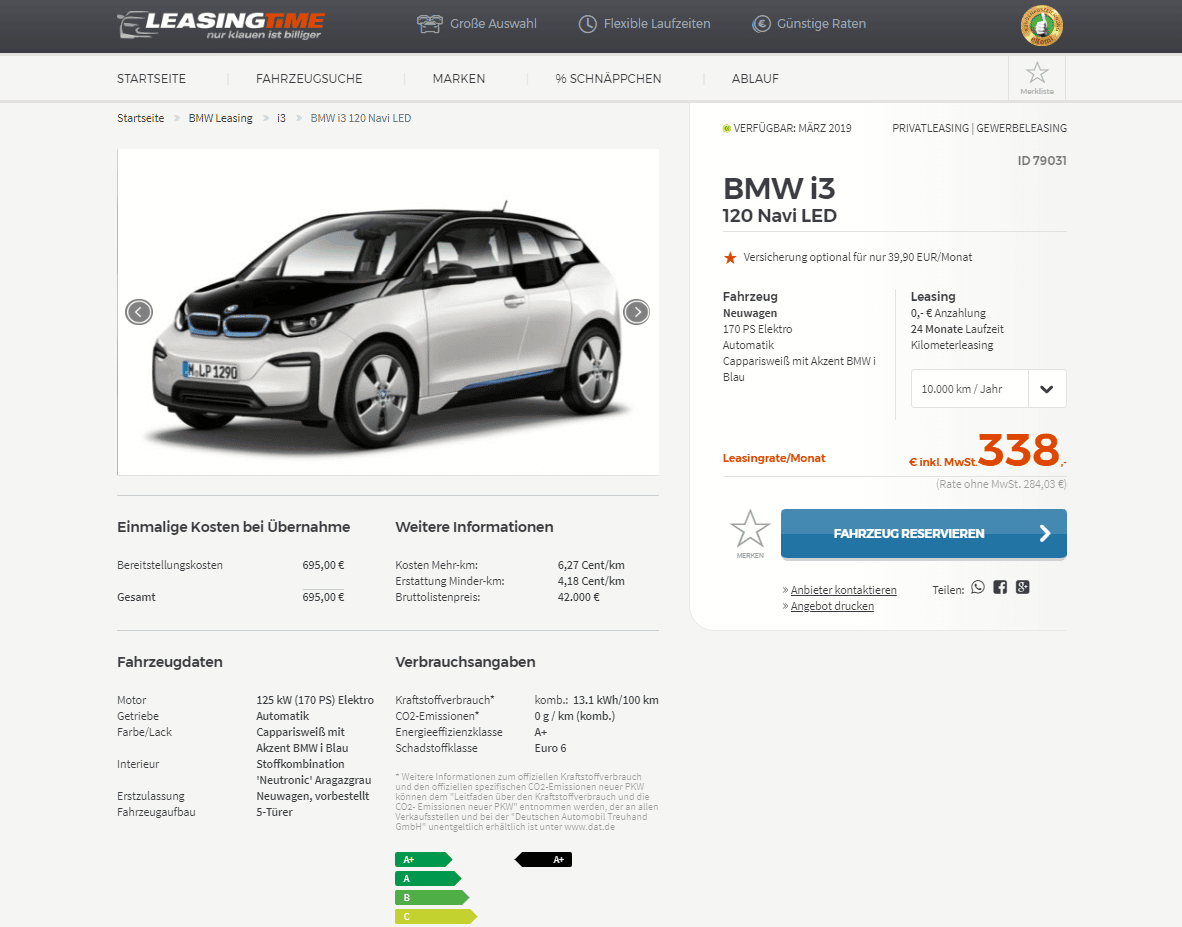This screenshot has width=1182, height=927.
Task: Click the B efficiency class bar
Action: coord(432,898)
